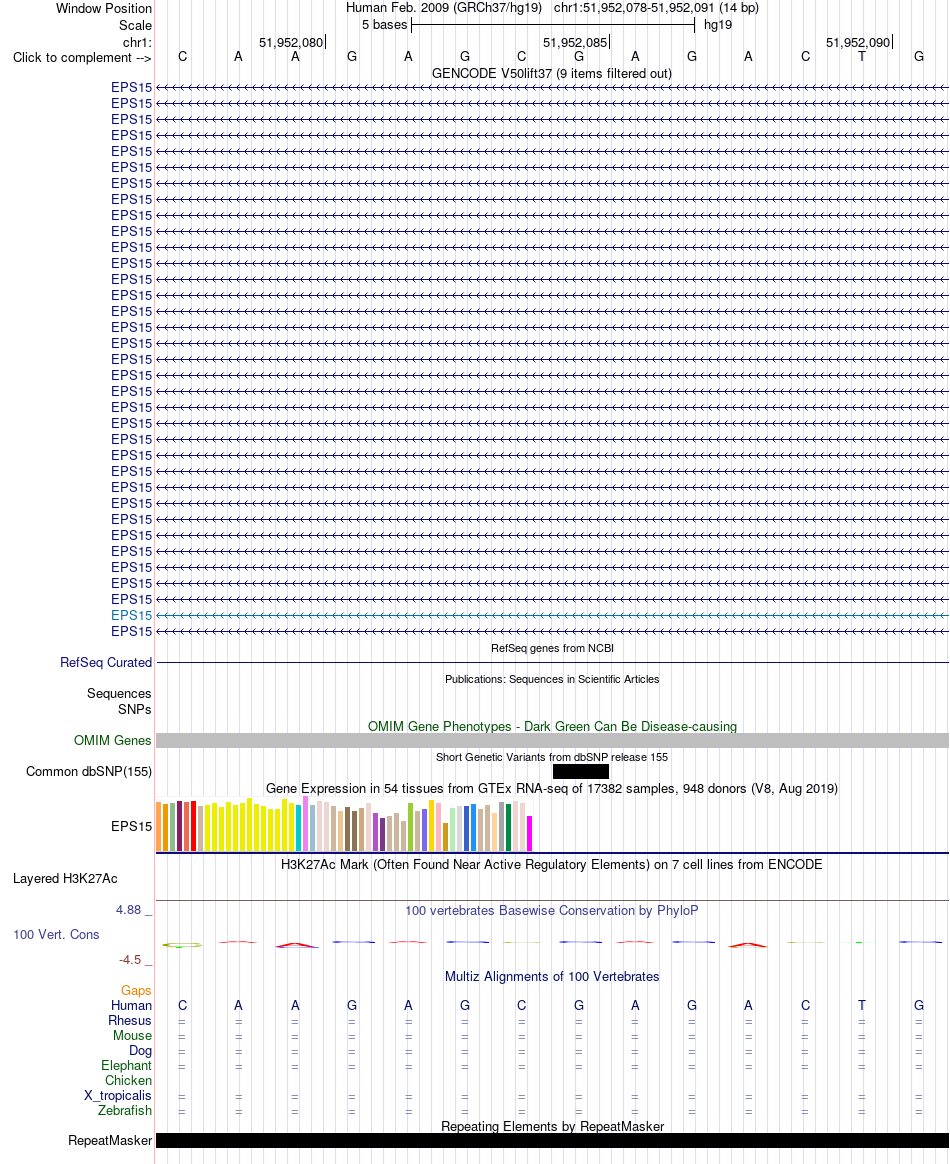Viewport: 950px width, 1164px height.
Task: Click the 'Sequences SNPs' track label
Action: [119, 702]
